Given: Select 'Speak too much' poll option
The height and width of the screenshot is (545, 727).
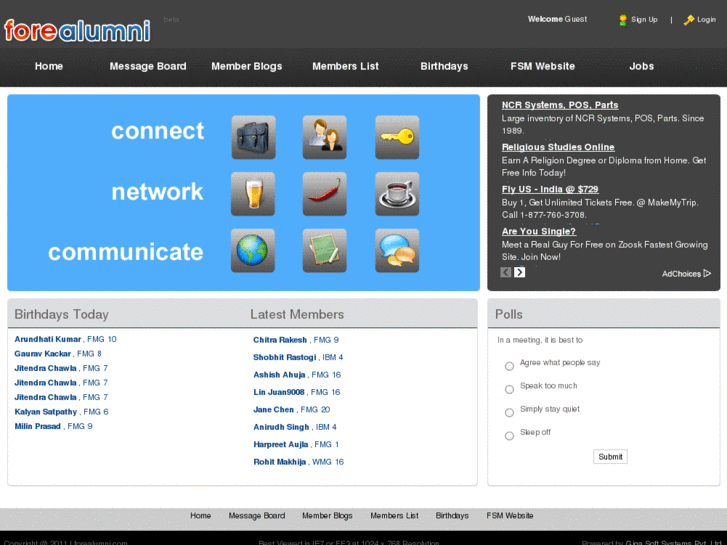Looking at the screenshot, I should tap(509, 390).
